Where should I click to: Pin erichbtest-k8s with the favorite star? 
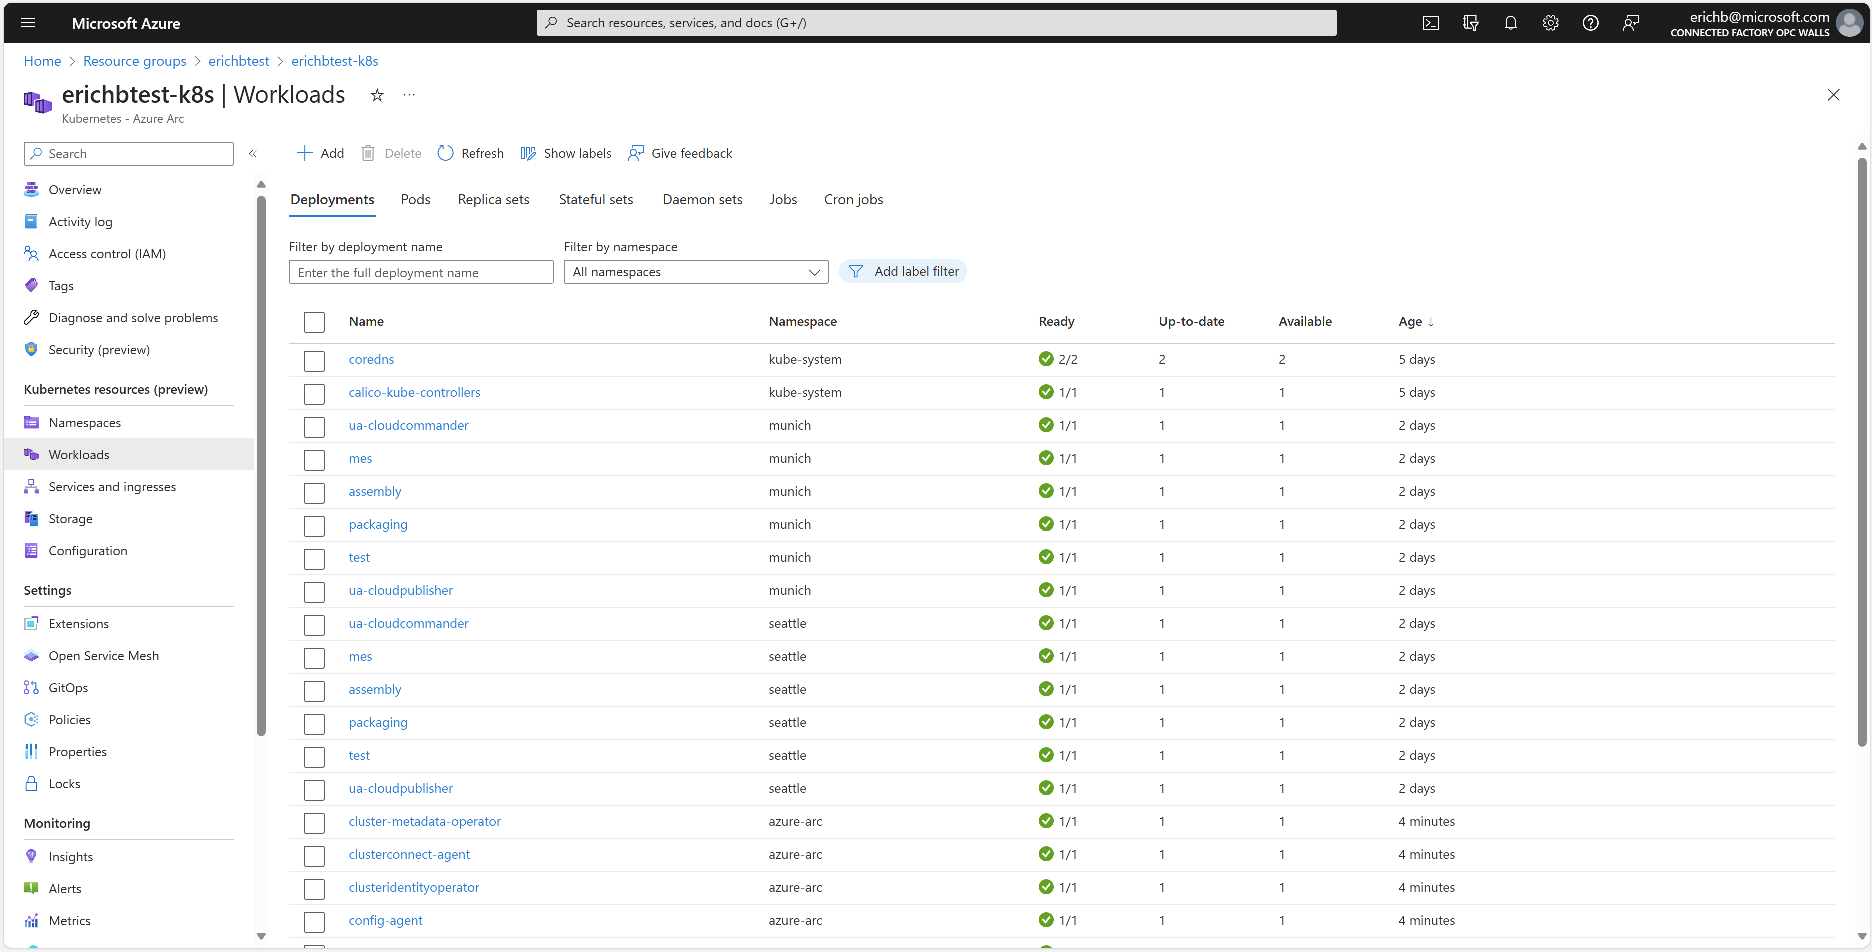[377, 95]
